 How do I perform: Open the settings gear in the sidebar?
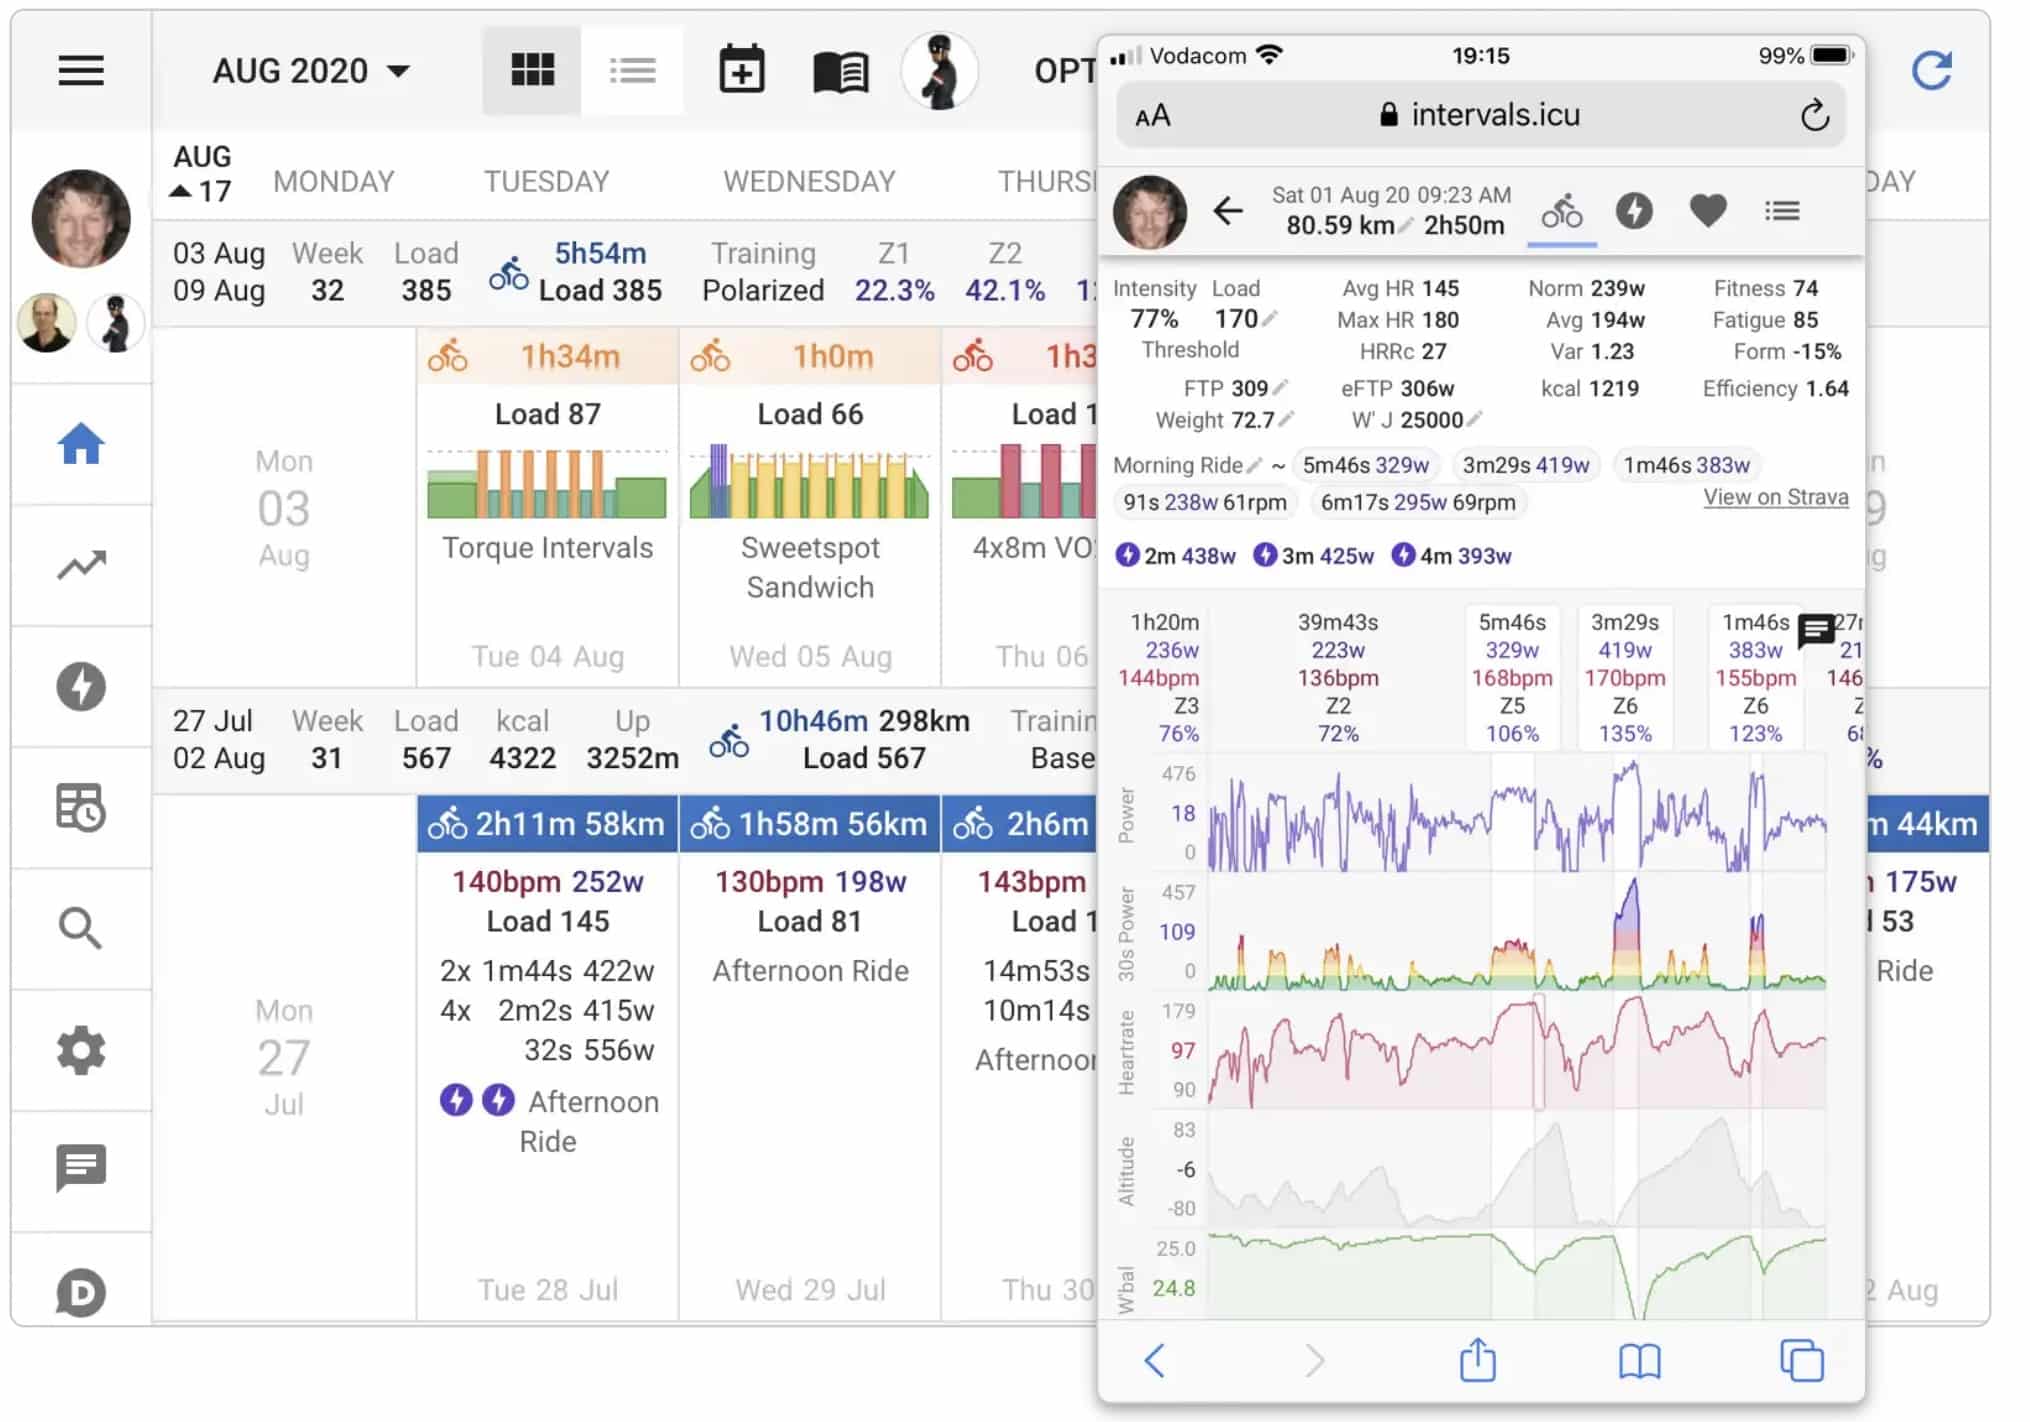click(x=82, y=1050)
